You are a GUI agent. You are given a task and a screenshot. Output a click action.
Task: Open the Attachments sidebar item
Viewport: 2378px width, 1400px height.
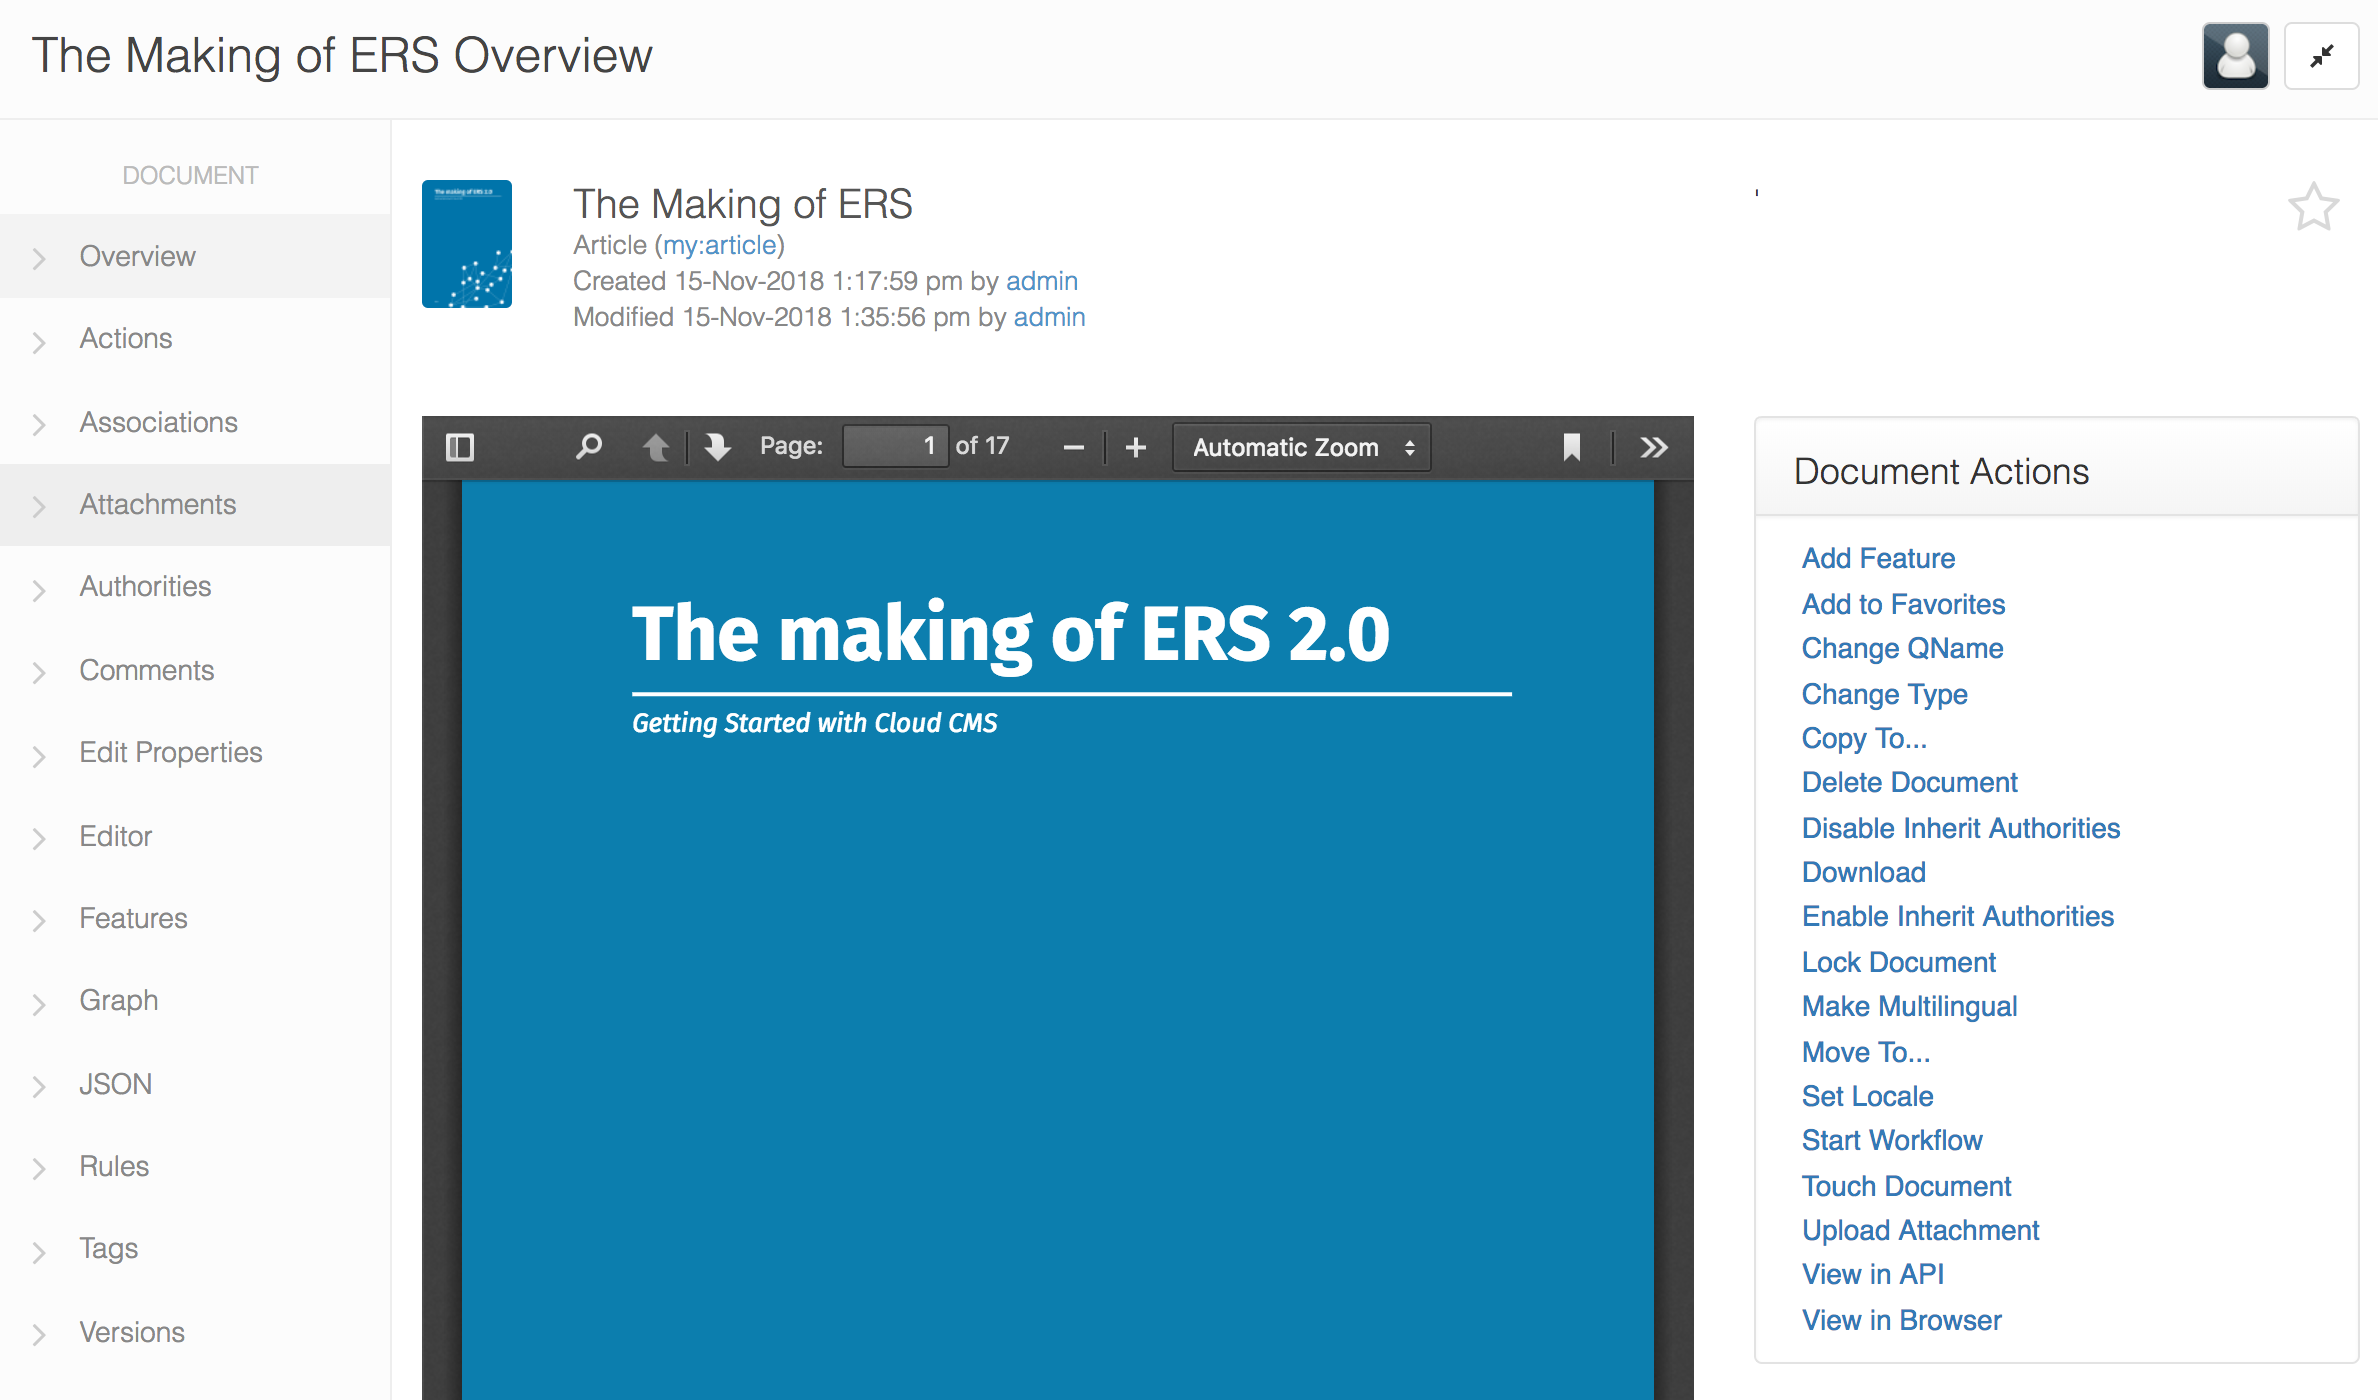click(x=195, y=505)
